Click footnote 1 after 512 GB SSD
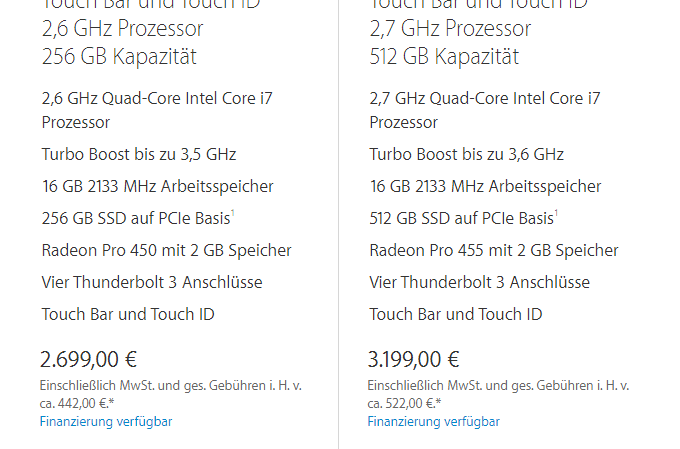The image size is (680, 449). coord(556,213)
